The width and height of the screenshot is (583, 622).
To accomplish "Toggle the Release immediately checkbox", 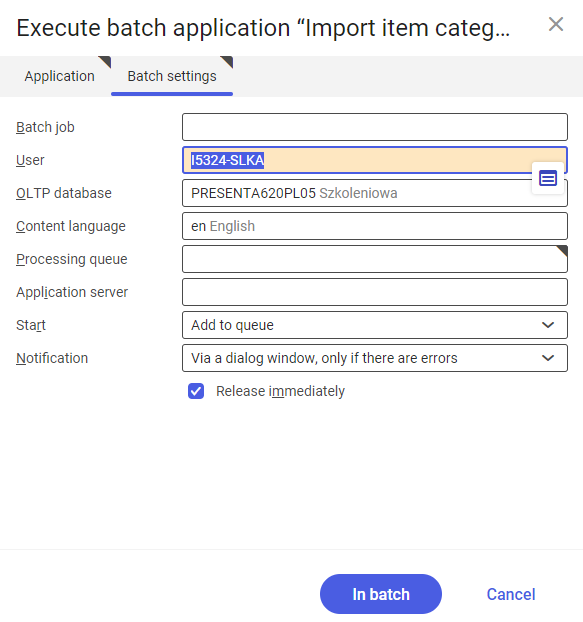I will click(196, 391).
